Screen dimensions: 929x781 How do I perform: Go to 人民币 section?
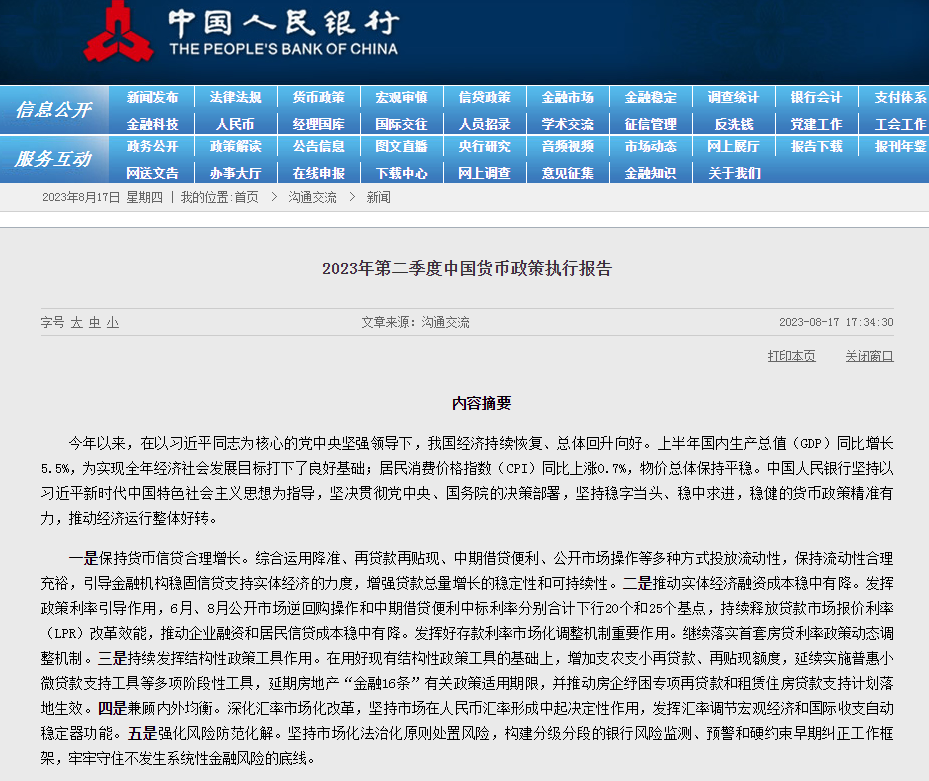(x=235, y=124)
